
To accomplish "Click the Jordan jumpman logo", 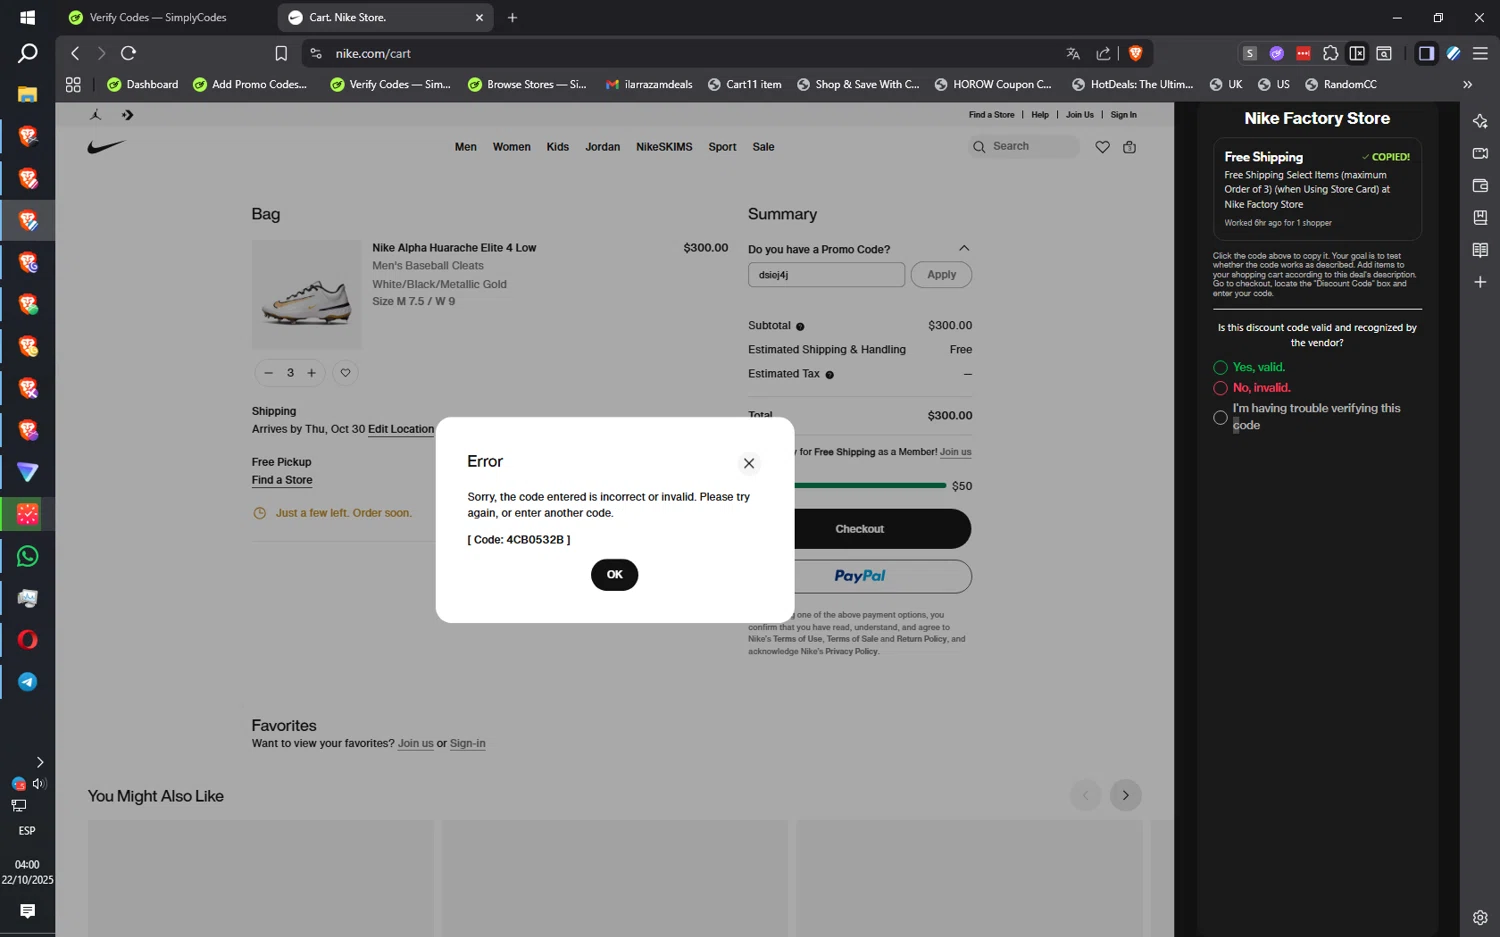I will [x=96, y=115].
